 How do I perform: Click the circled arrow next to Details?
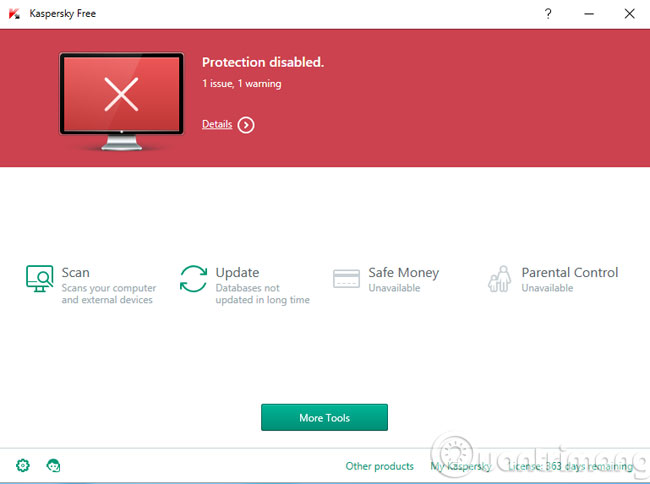coord(246,125)
